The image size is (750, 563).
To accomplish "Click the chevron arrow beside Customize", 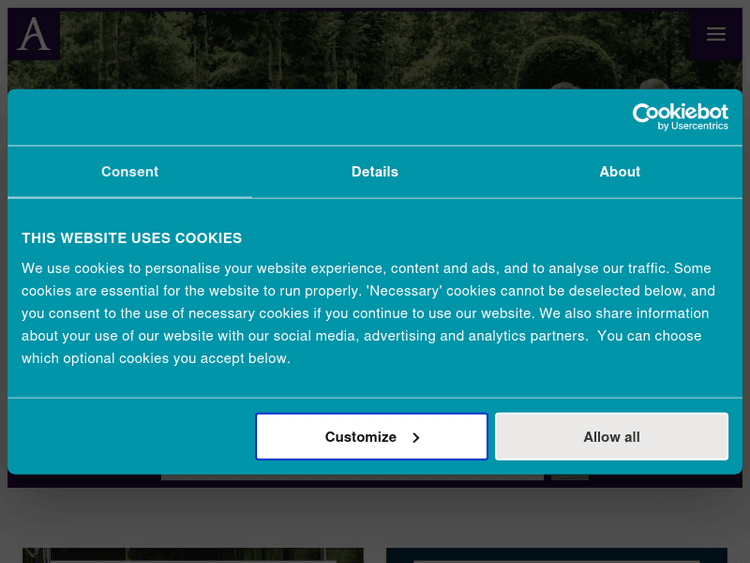I will [x=416, y=437].
